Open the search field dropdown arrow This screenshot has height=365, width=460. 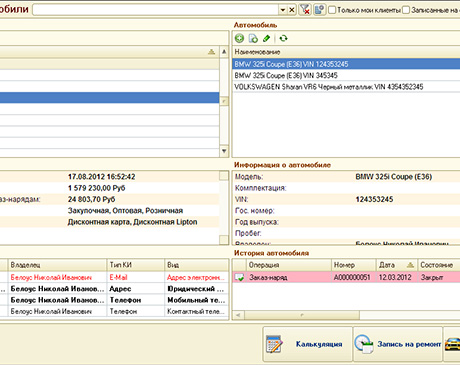pyautogui.click(x=282, y=10)
